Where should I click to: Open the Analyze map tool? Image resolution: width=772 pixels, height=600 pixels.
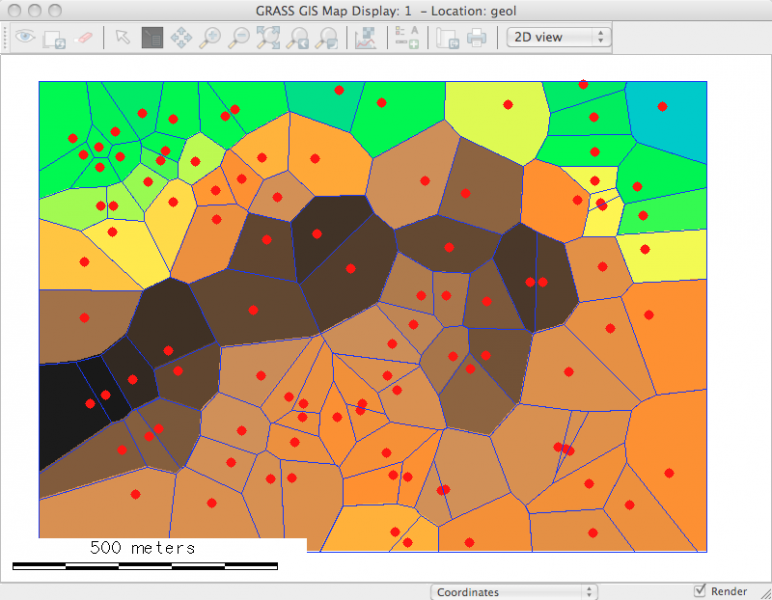coord(366,37)
